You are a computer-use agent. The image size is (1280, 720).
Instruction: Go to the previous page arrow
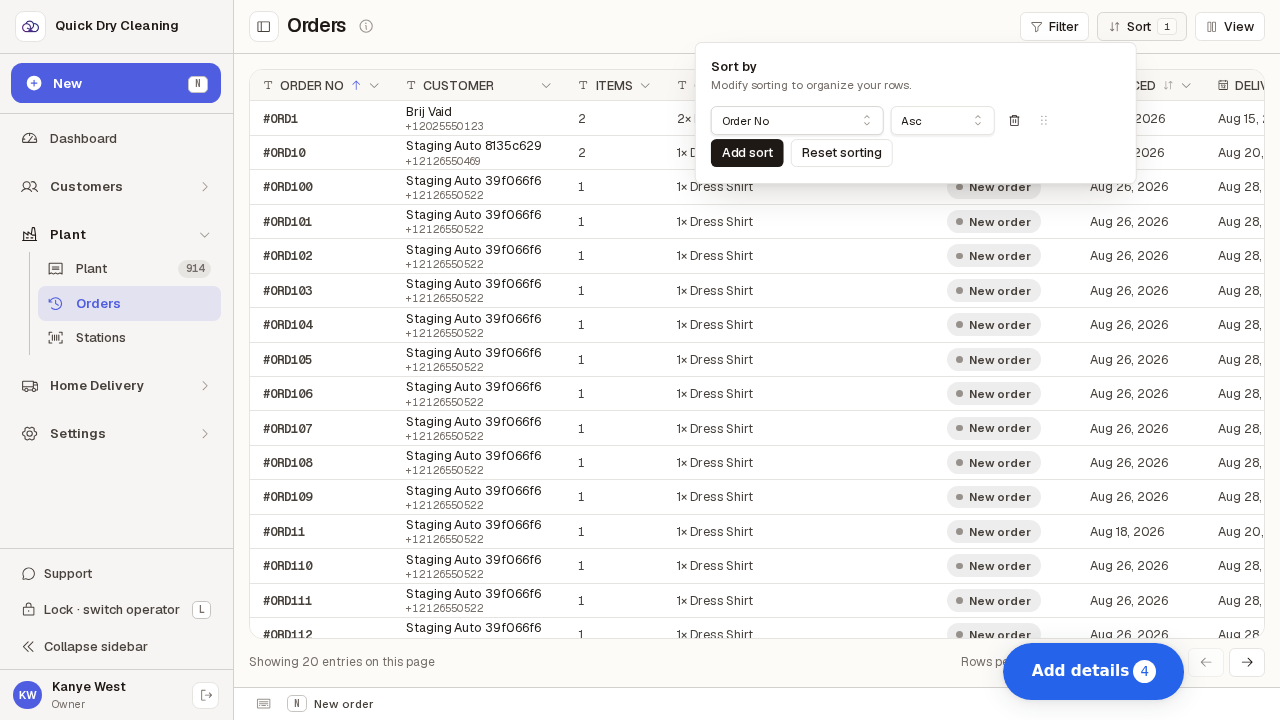tap(1206, 662)
